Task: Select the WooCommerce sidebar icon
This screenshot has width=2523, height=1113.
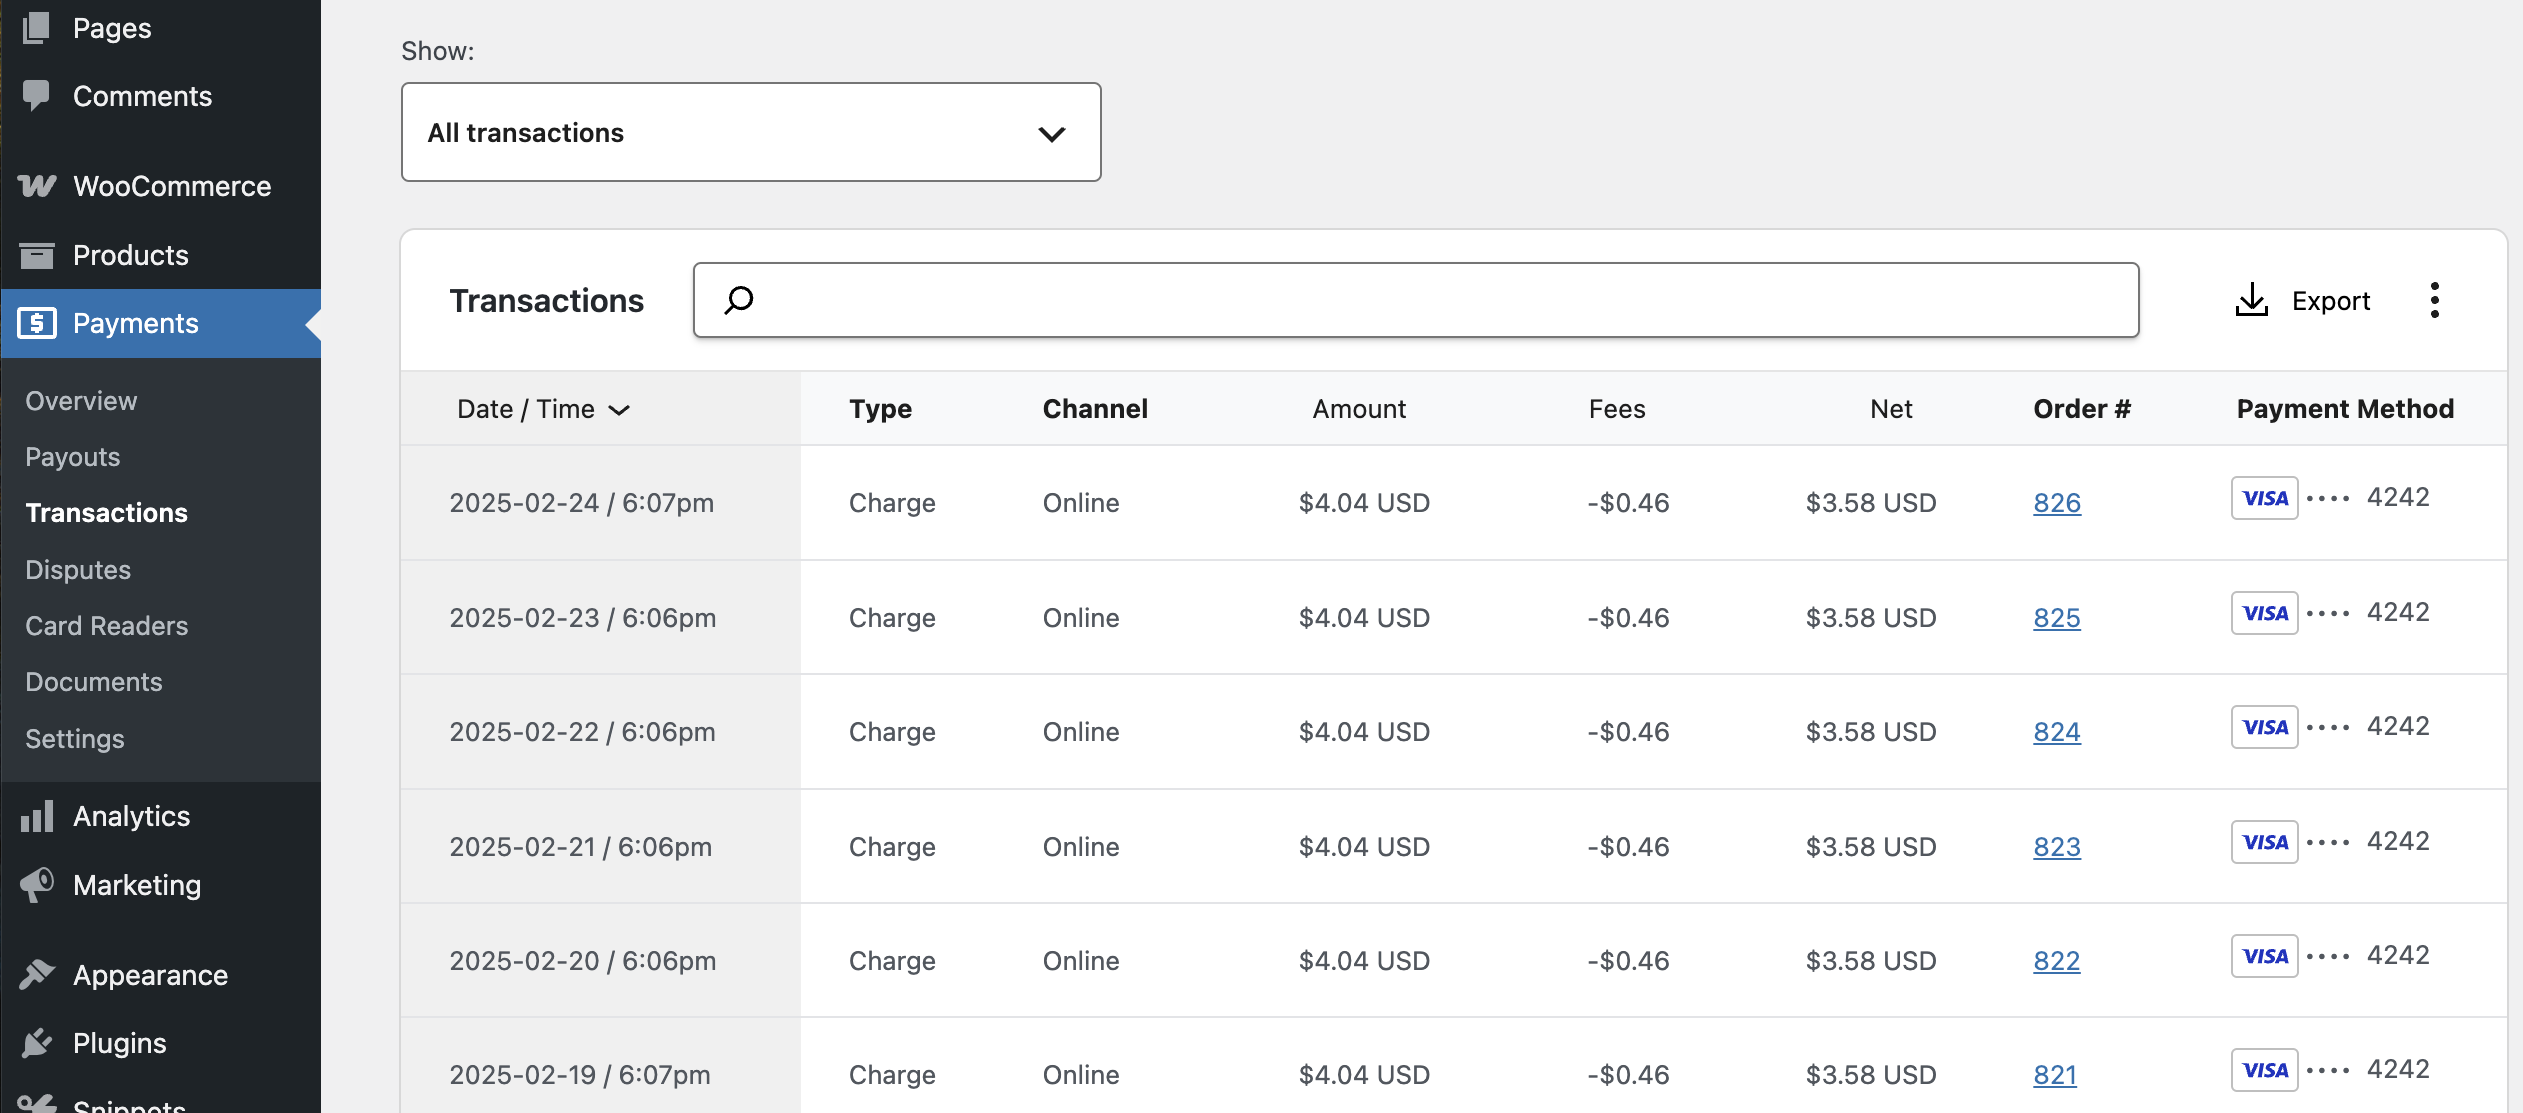Action: click(x=36, y=185)
